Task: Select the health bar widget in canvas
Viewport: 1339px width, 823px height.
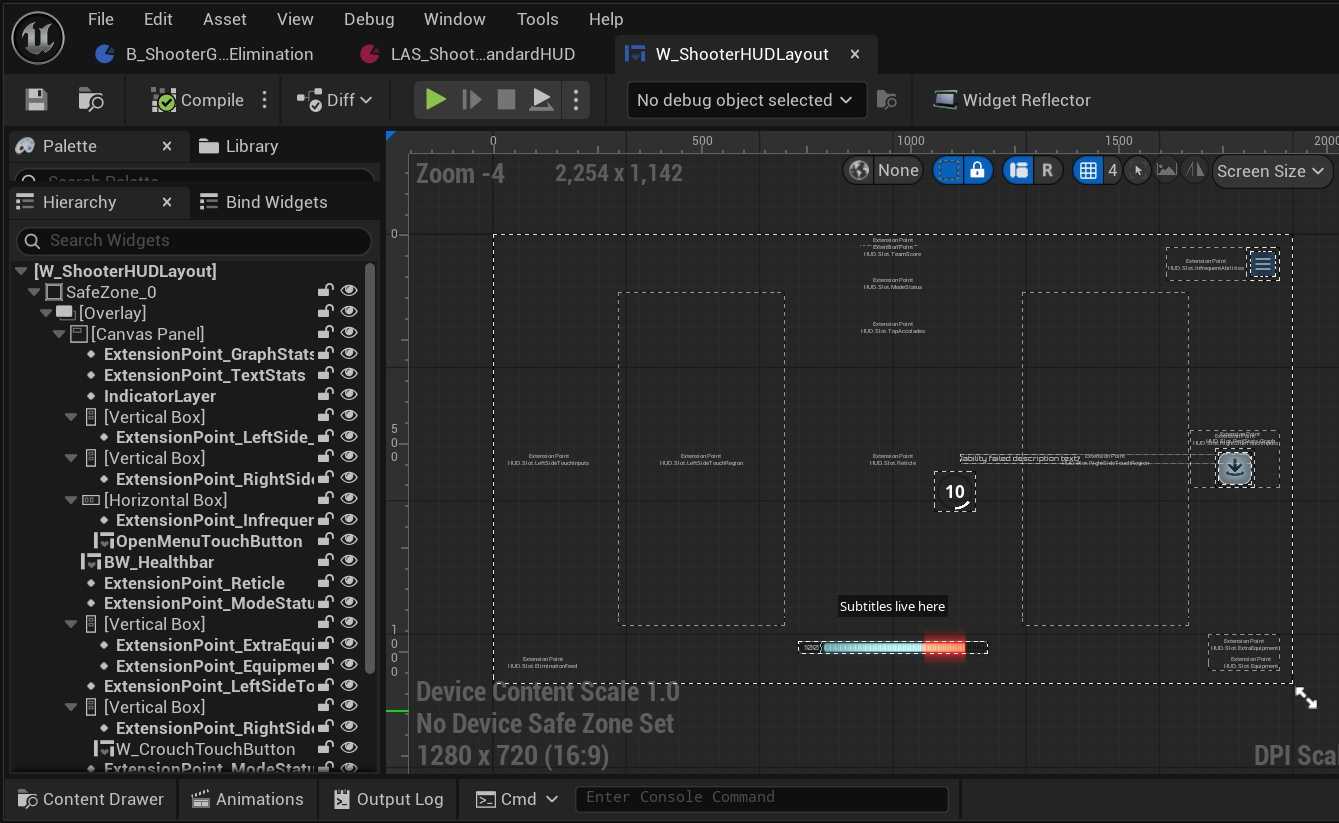Action: pyautogui.click(x=892, y=648)
